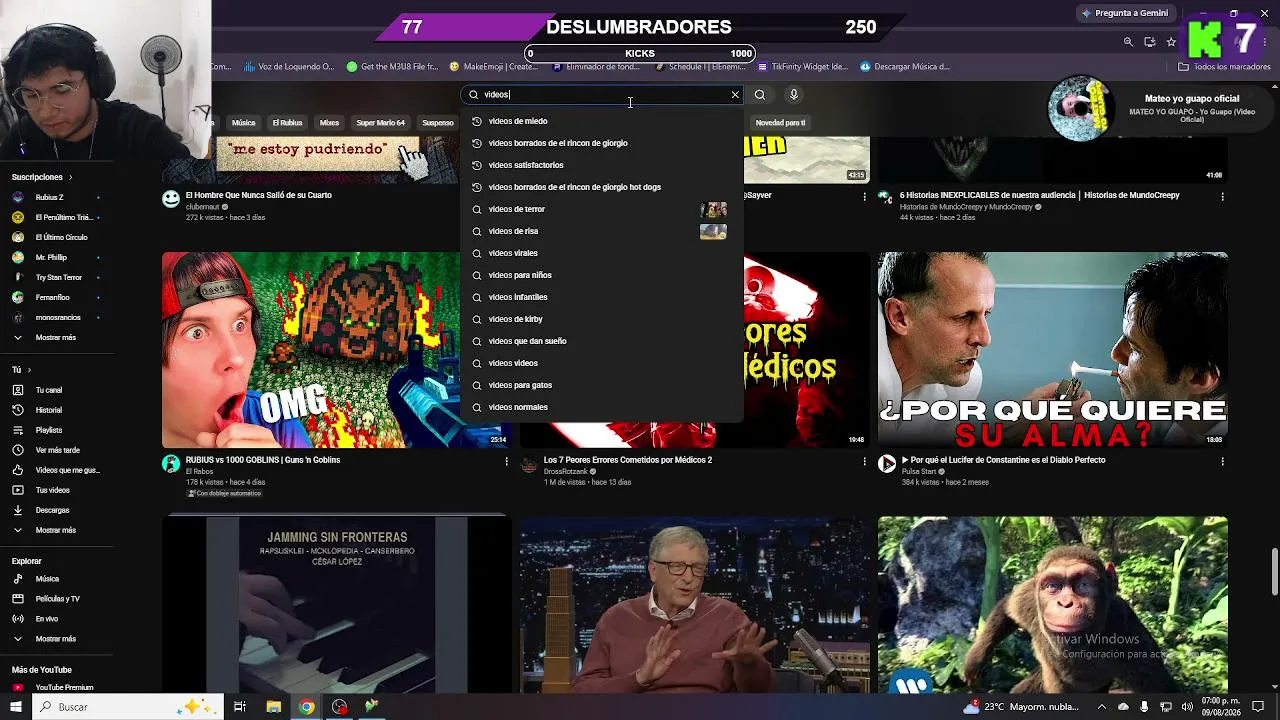Open Rubius Z subscription channel
The width and height of the screenshot is (1280, 720).
click(49, 197)
